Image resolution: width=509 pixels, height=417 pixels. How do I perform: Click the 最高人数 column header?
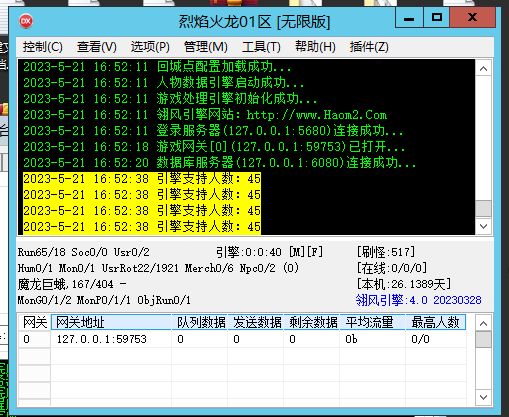coord(436,323)
